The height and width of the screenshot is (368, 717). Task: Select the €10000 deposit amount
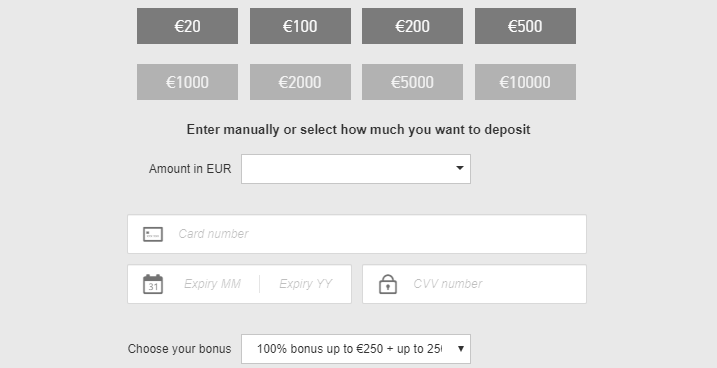coord(525,82)
